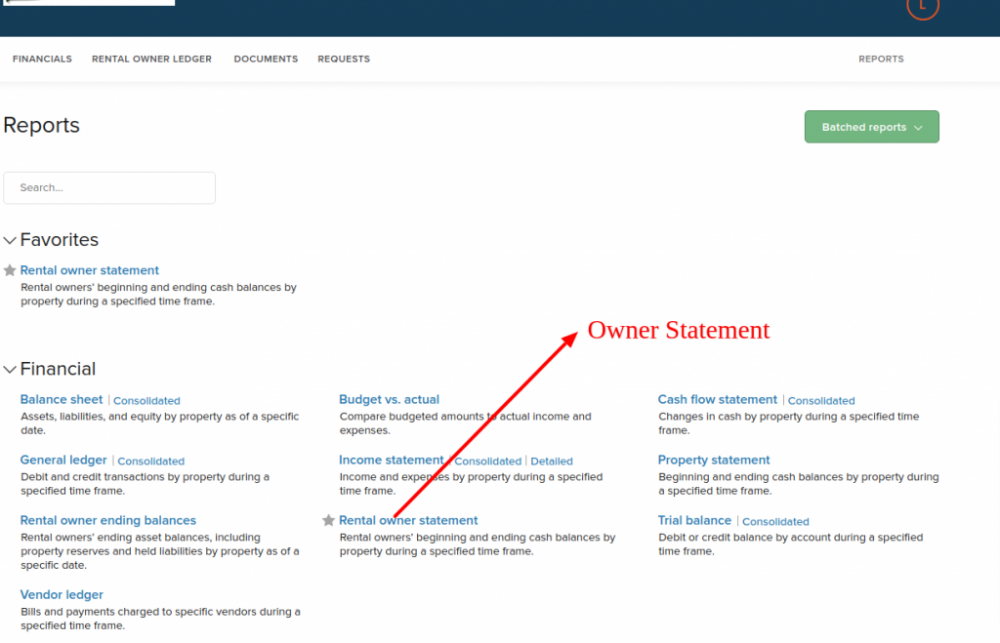
Task: Open Detailed Income statement report
Action: click(551, 461)
